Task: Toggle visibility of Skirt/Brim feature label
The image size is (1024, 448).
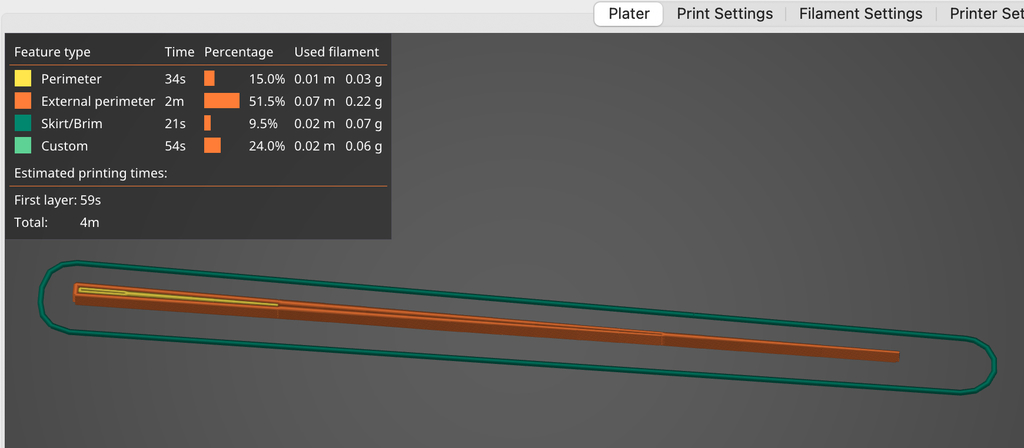Action: point(71,123)
